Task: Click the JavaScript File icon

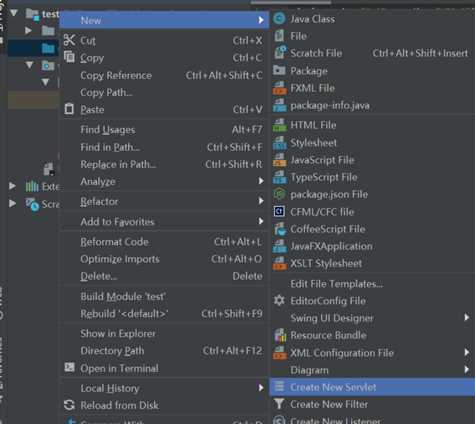Action: click(279, 160)
